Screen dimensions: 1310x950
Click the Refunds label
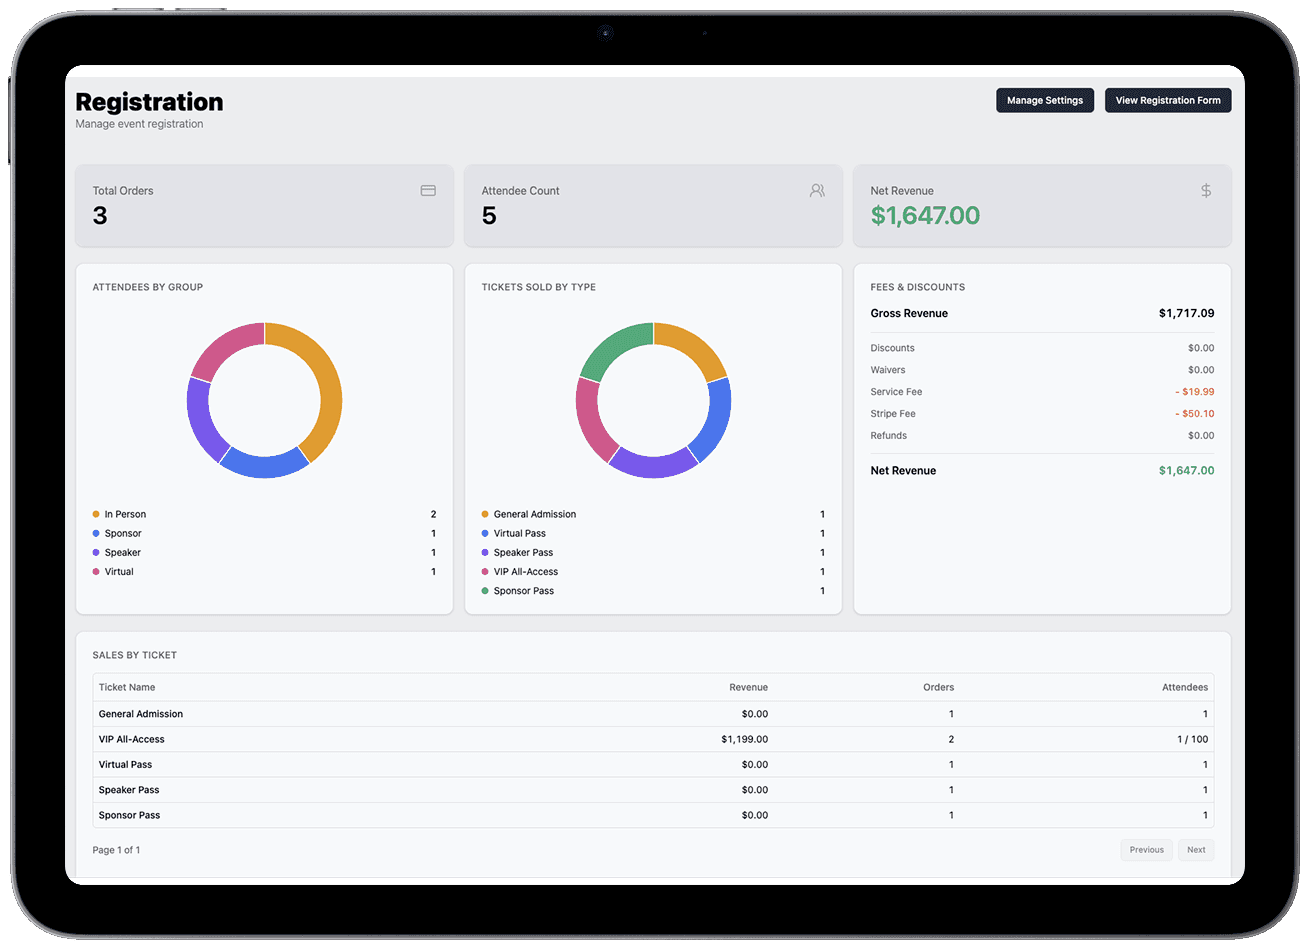(888, 436)
